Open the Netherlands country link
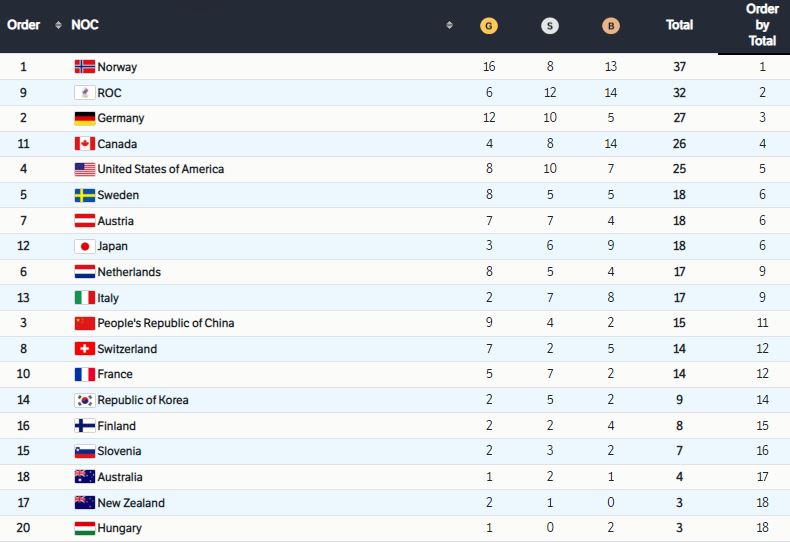Screen dimensions: 790x542 tap(129, 272)
